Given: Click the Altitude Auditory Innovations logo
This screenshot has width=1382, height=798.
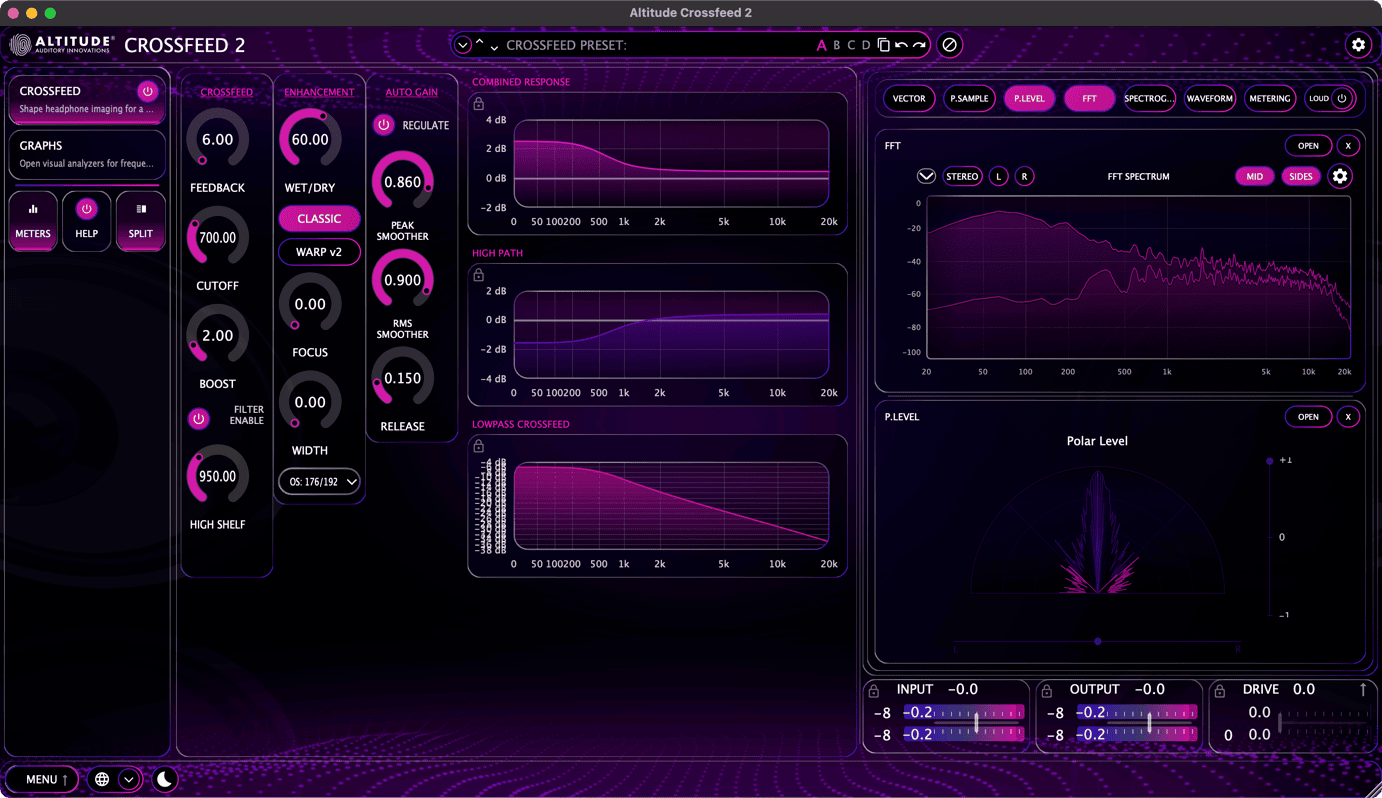Looking at the screenshot, I should [x=63, y=45].
